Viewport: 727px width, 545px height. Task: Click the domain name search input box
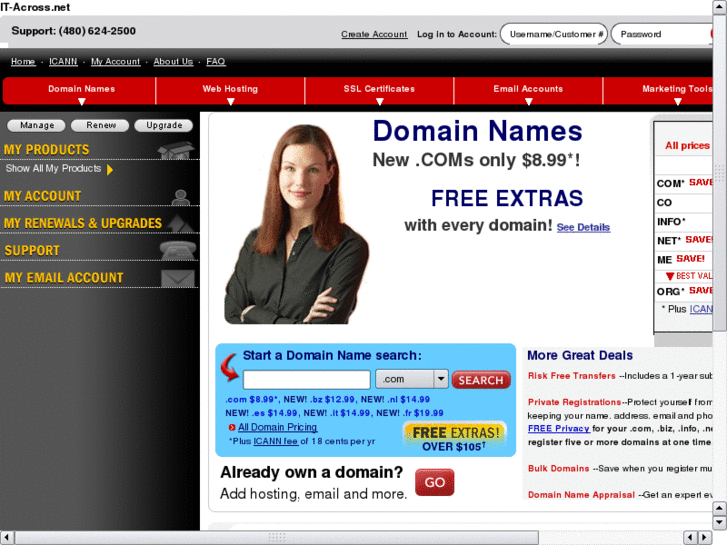(306, 379)
